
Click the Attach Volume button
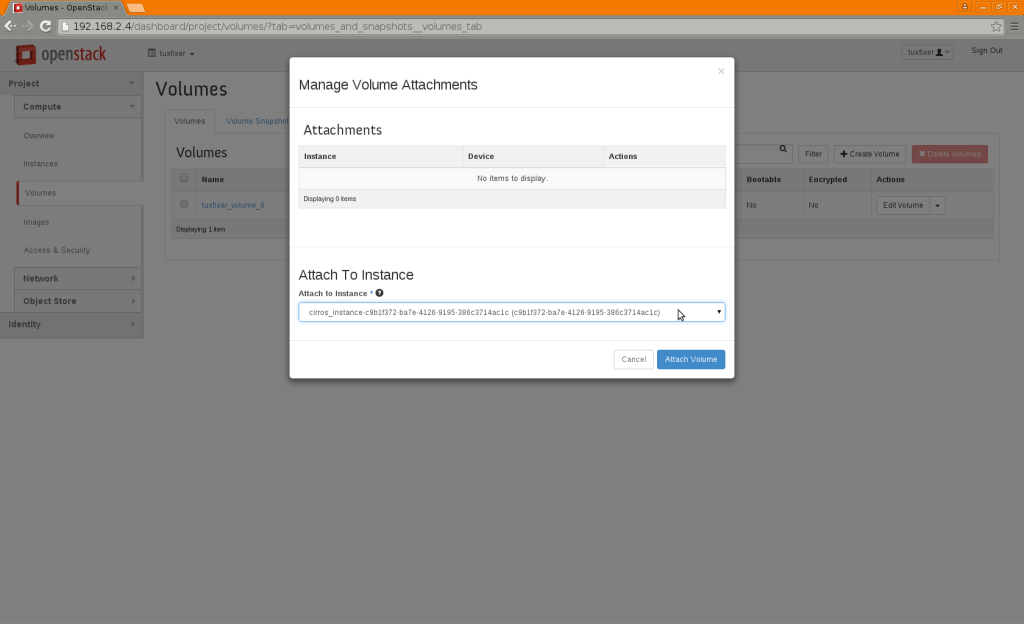pyautogui.click(x=690, y=359)
